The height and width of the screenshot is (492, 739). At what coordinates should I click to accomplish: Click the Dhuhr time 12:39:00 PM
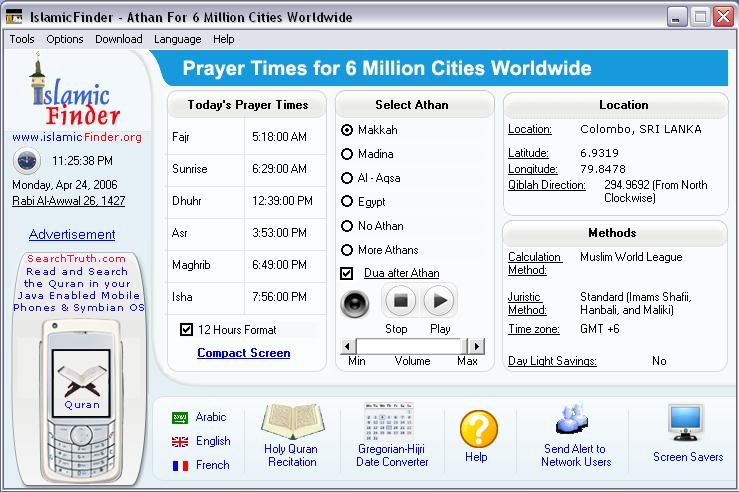tap(282, 201)
